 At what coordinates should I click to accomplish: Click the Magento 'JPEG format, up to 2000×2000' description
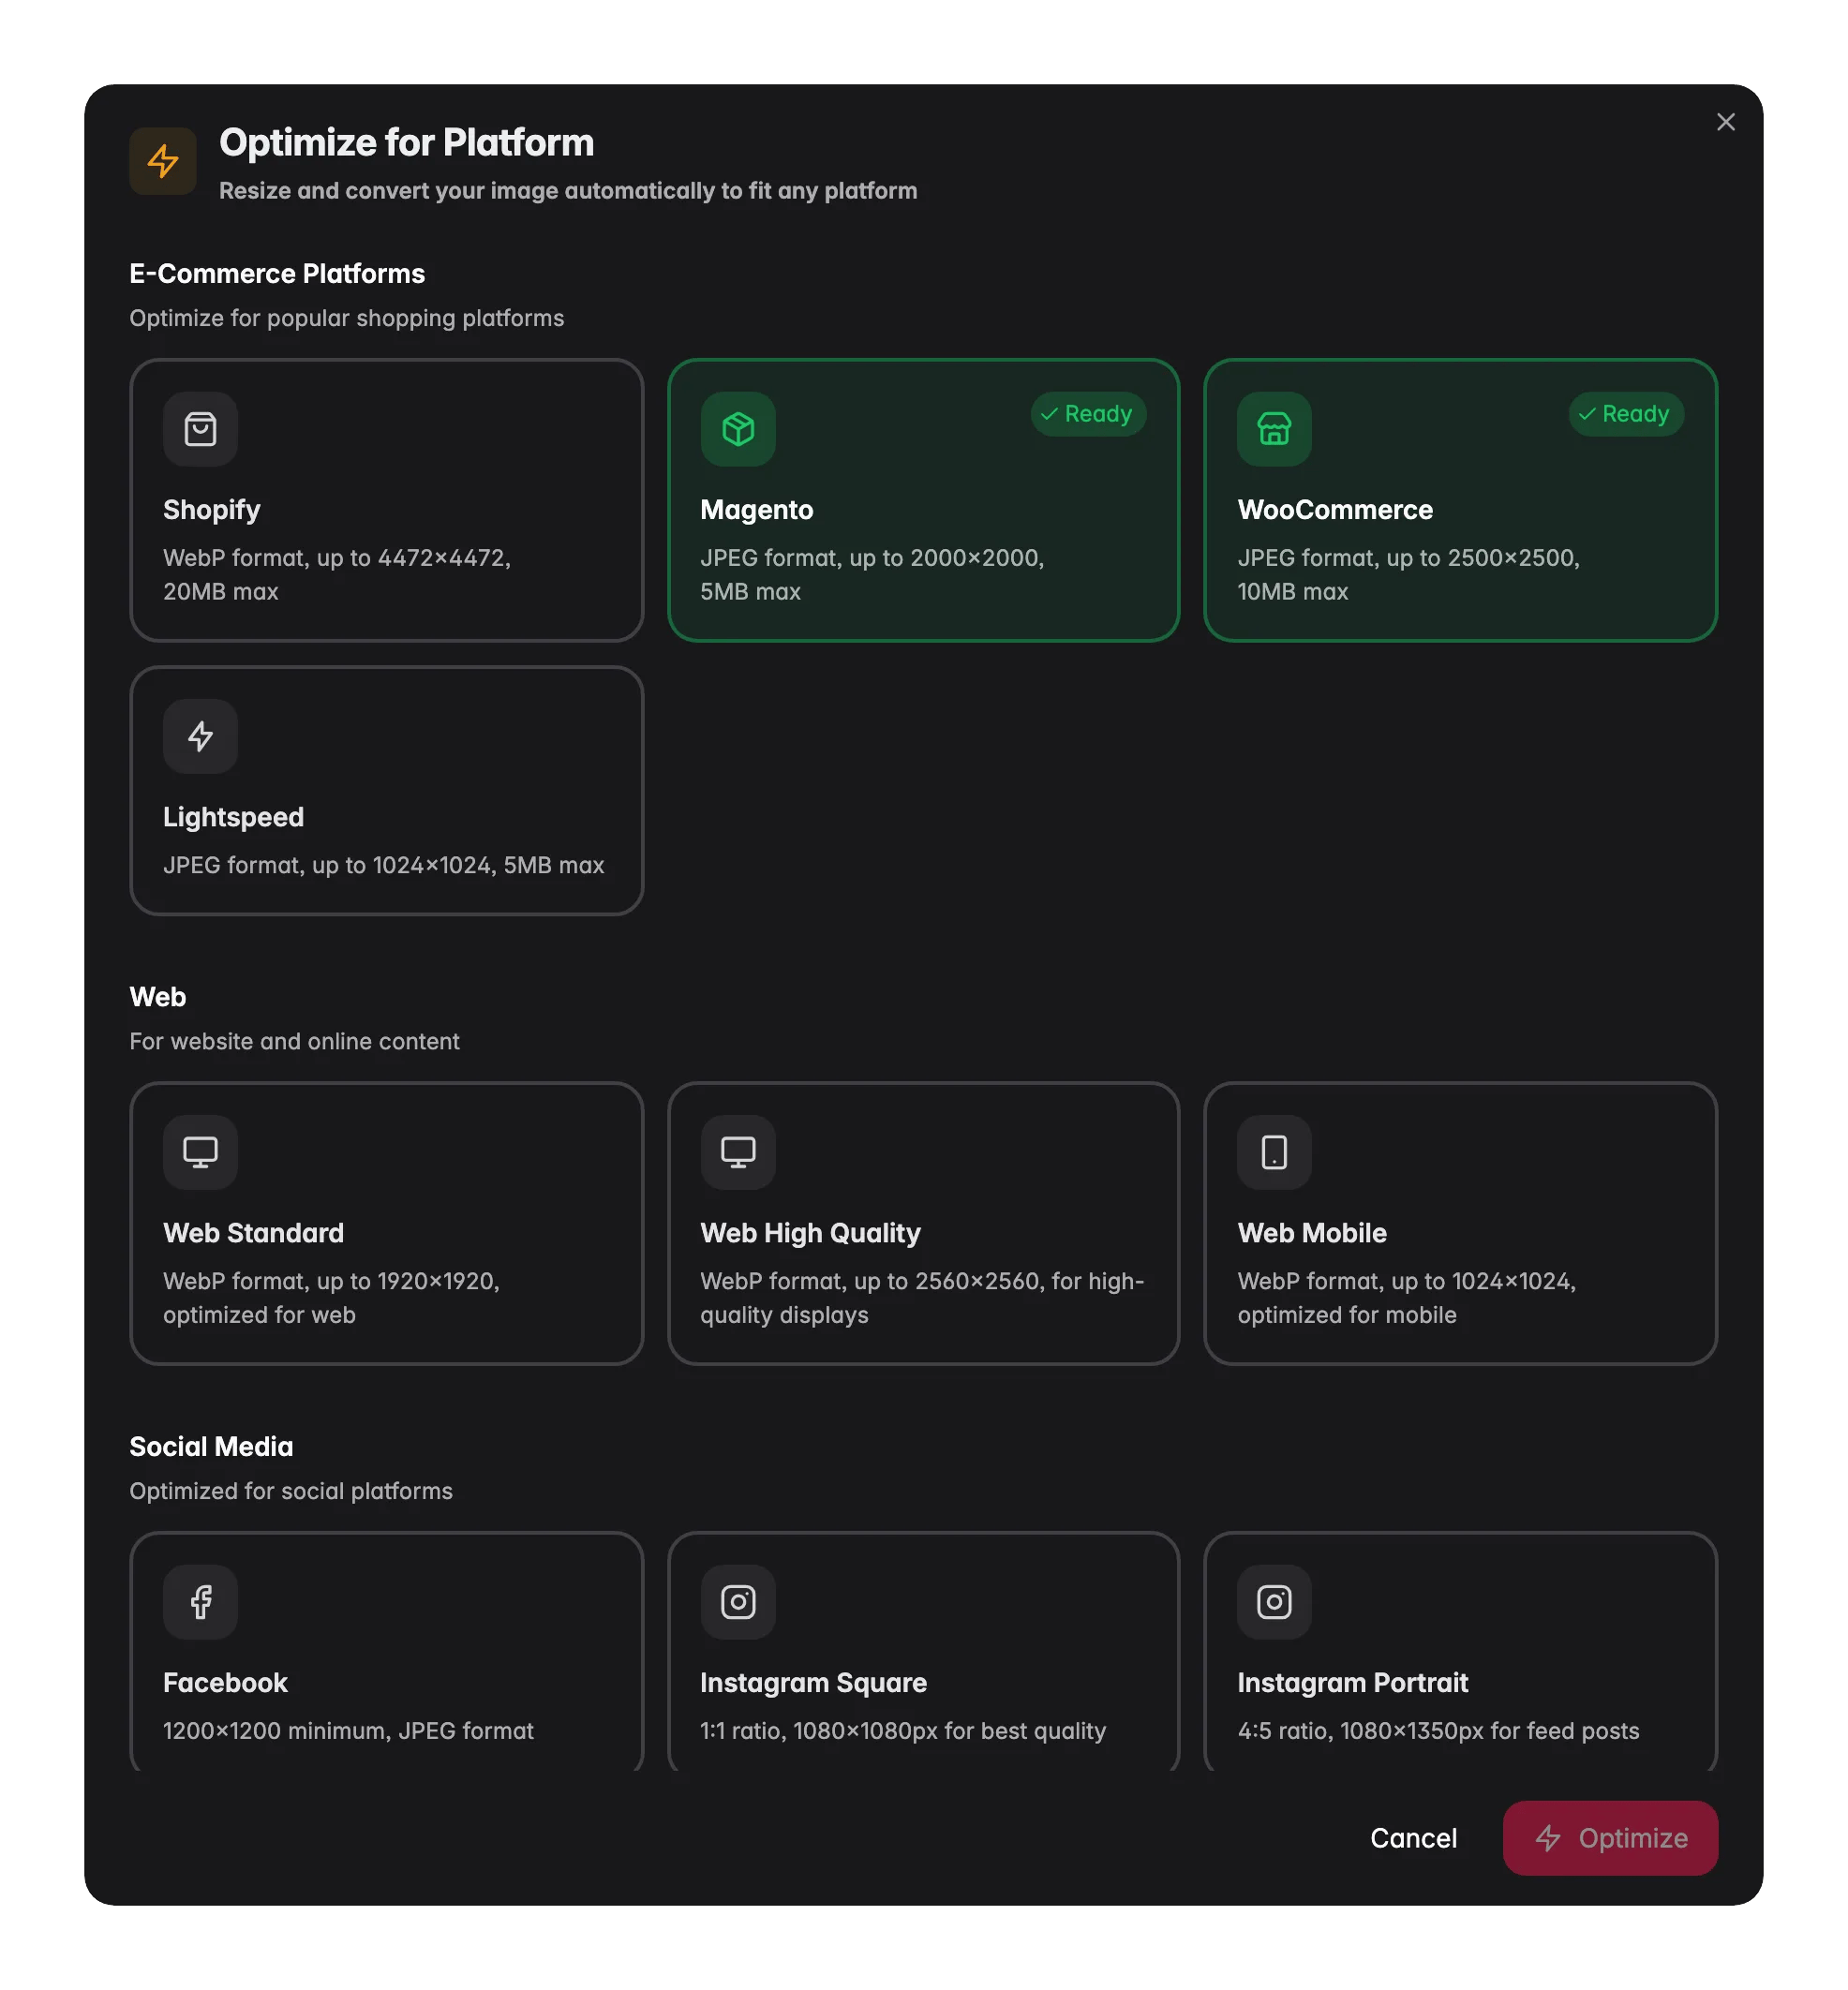[872, 574]
